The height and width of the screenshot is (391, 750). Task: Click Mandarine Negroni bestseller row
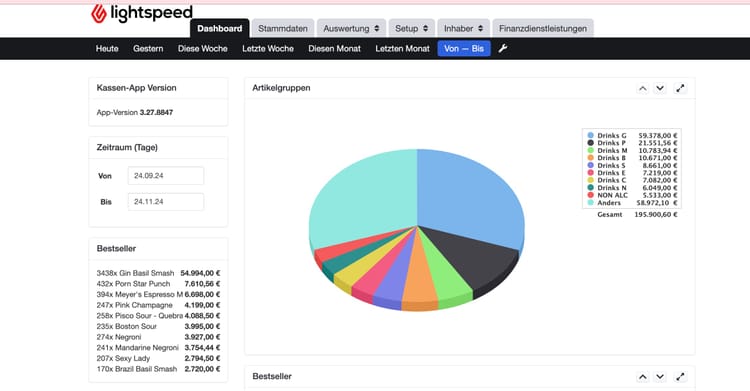(x=158, y=347)
